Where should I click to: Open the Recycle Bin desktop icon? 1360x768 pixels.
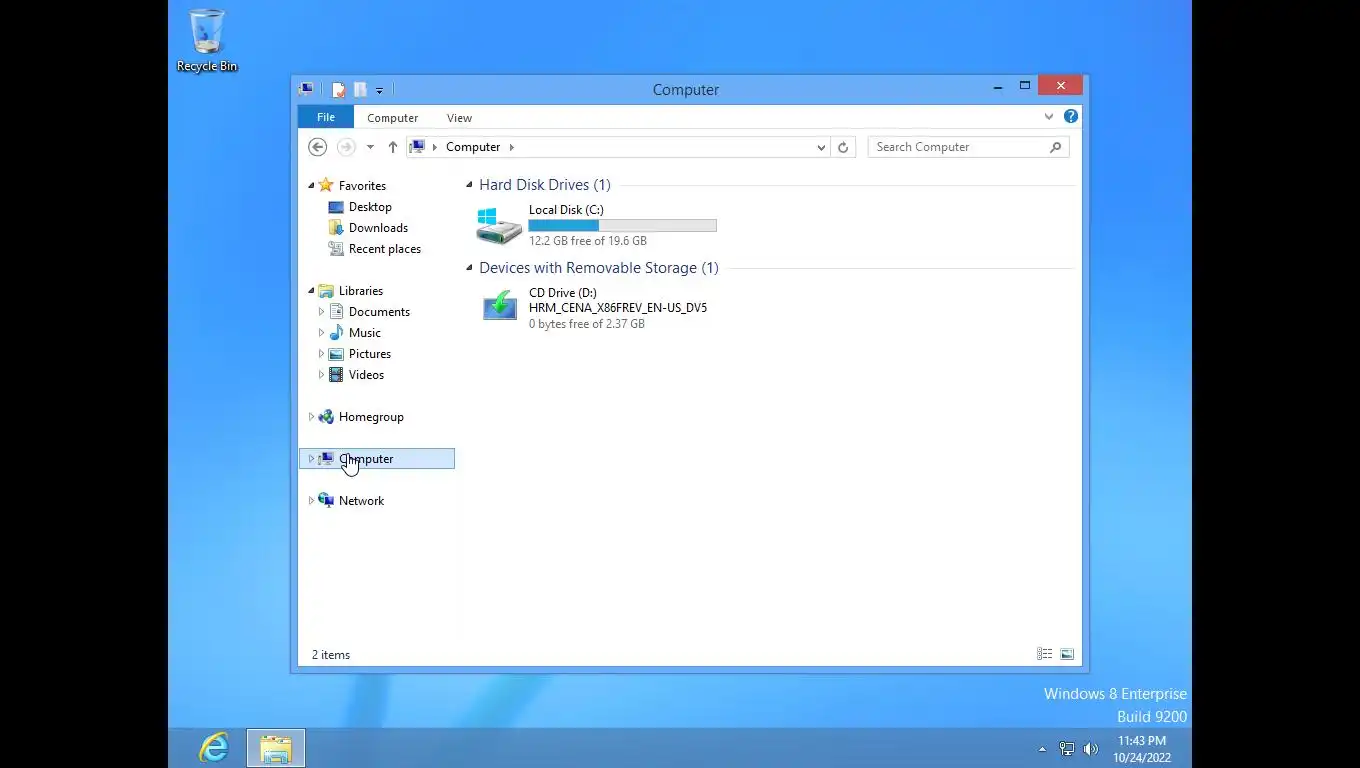[207, 41]
